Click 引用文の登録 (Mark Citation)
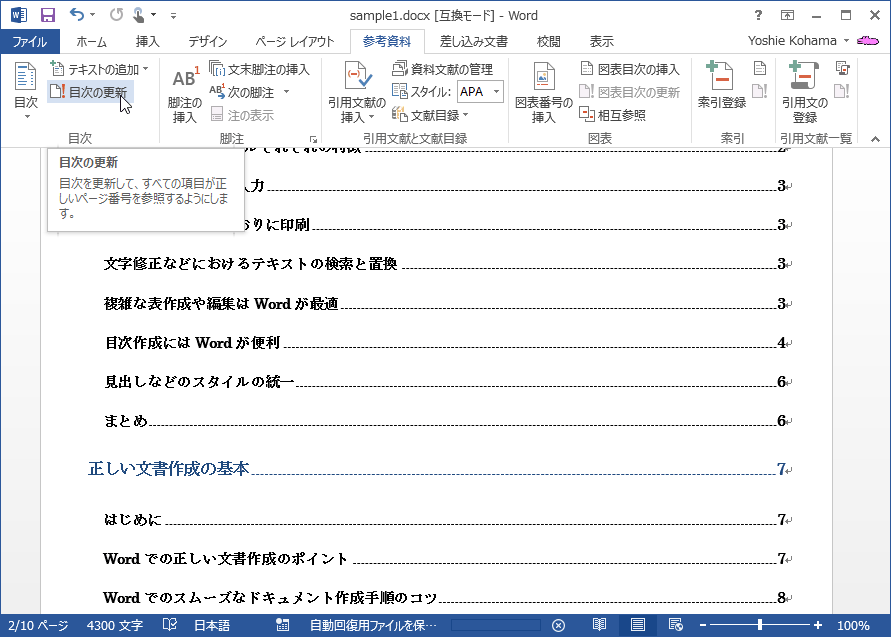 pyautogui.click(x=805, y=94)
